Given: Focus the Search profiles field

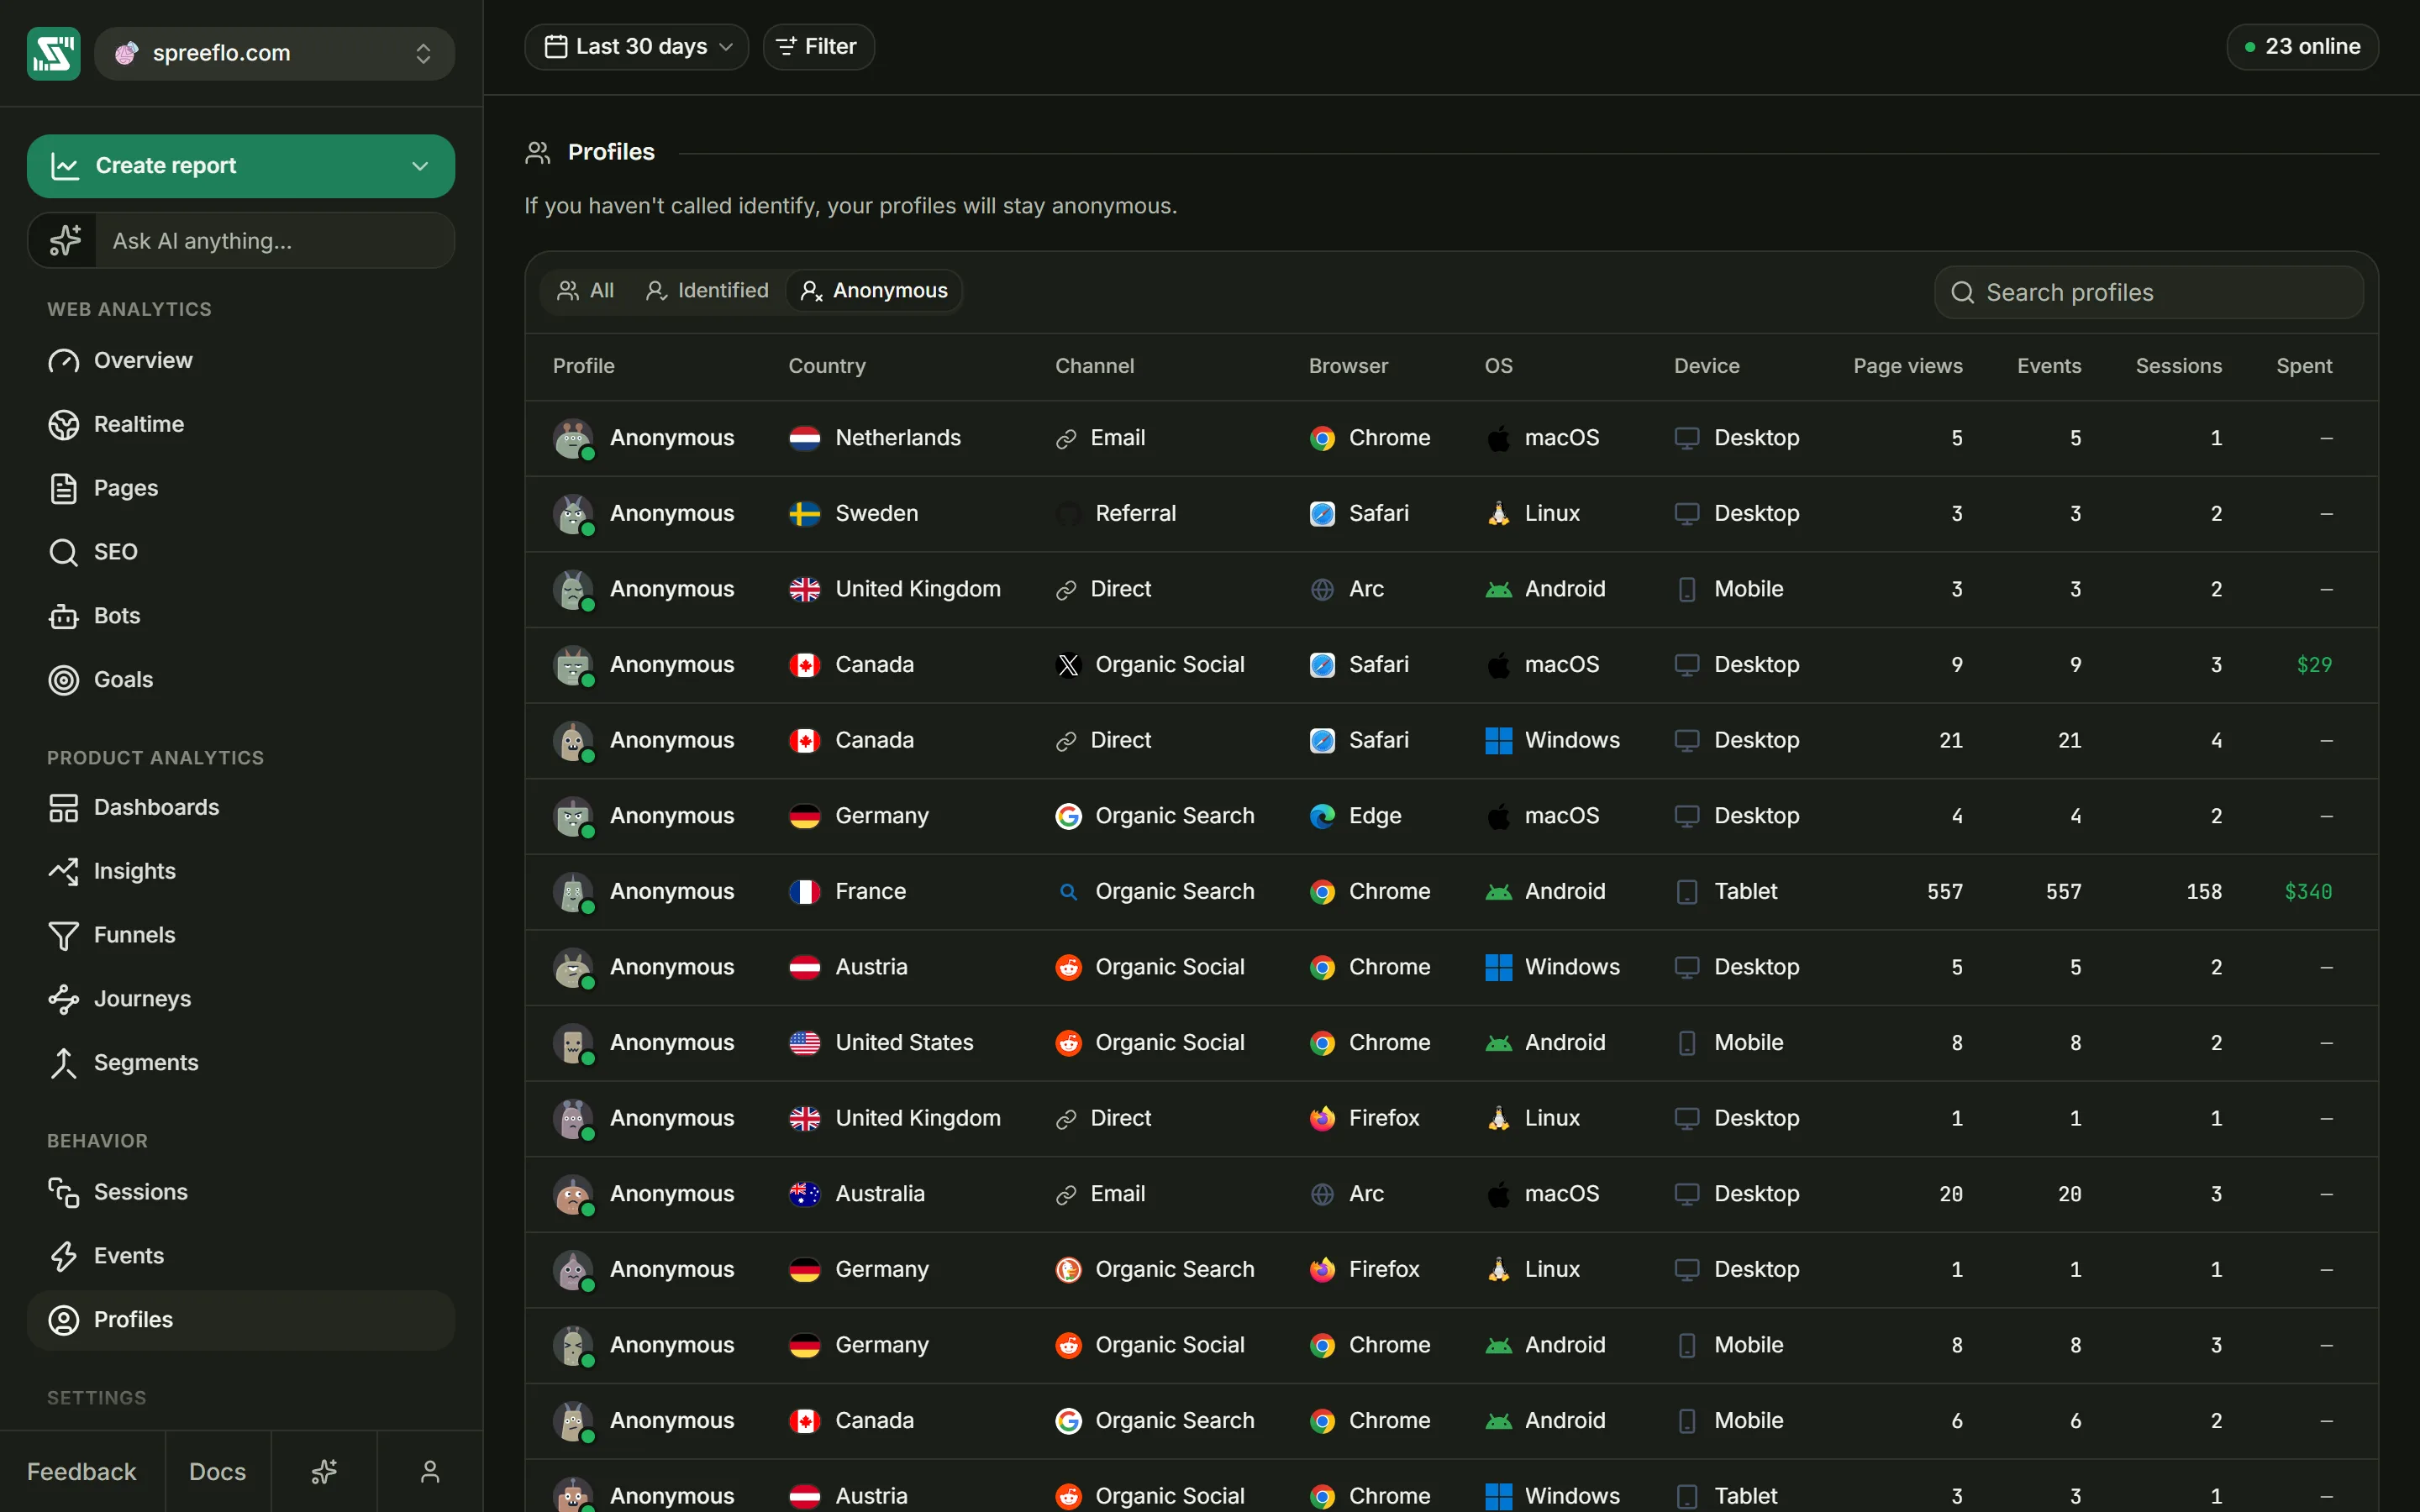Looking at the screenshot, I should click(x=2148, y=292).
